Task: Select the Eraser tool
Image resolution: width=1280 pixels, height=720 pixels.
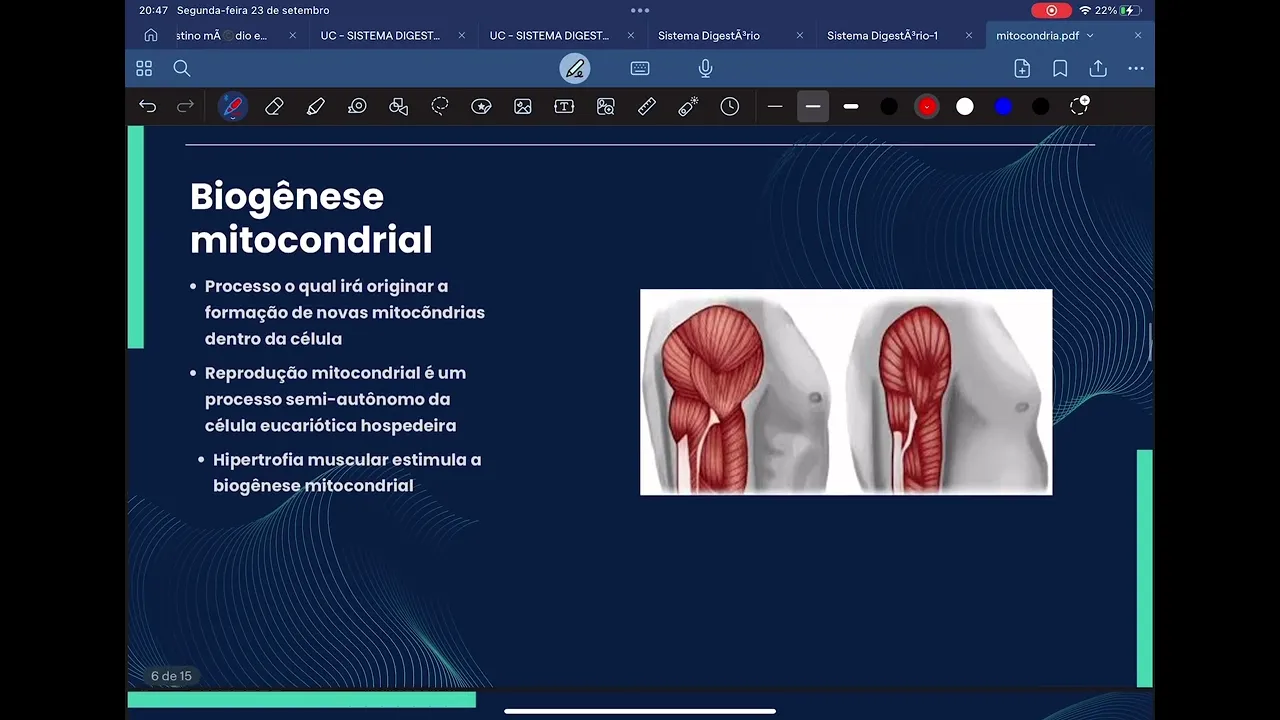Action: pyautogui.click(x=274, y=106)
